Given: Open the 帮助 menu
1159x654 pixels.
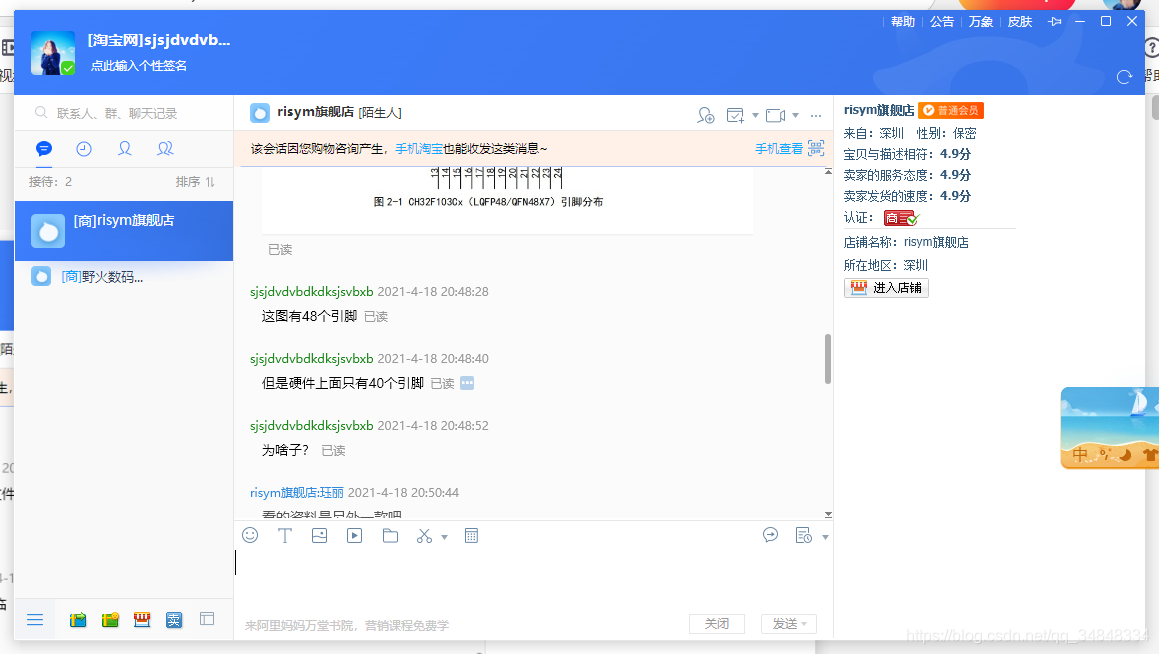Looking at the screenshot, I should [x=903, y=21].
